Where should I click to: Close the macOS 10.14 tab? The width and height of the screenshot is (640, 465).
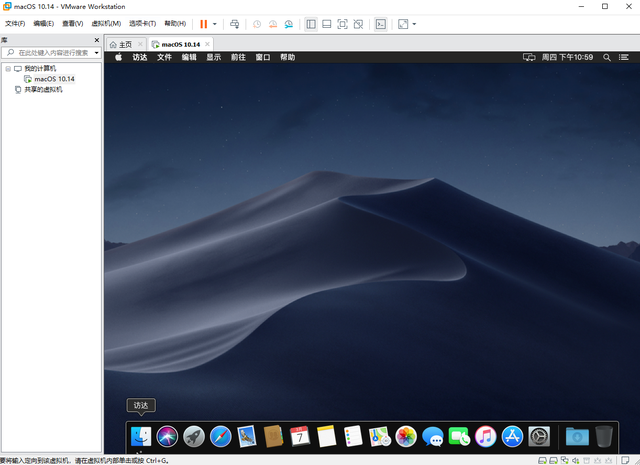coord(207,44)
